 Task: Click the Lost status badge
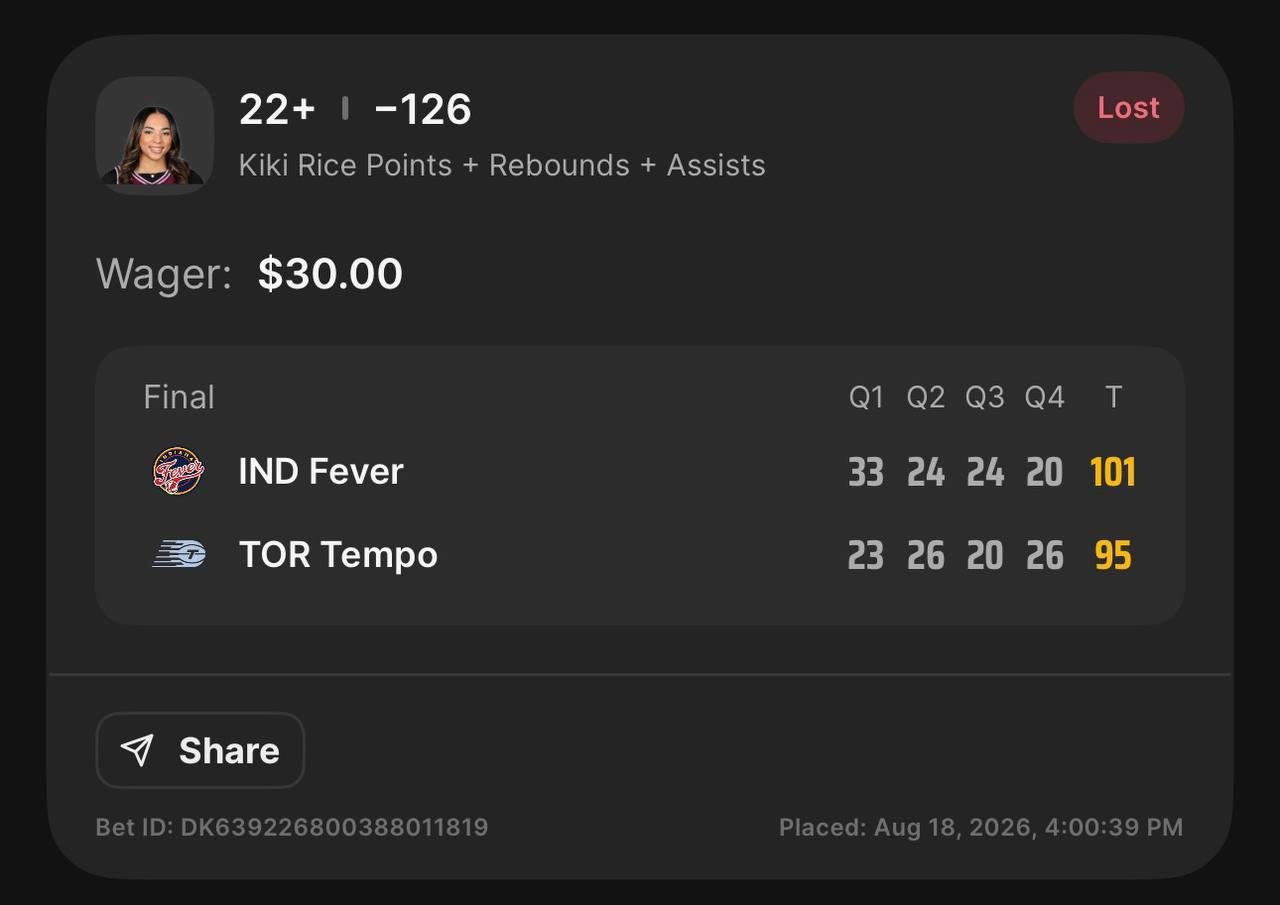[1129, 107]
